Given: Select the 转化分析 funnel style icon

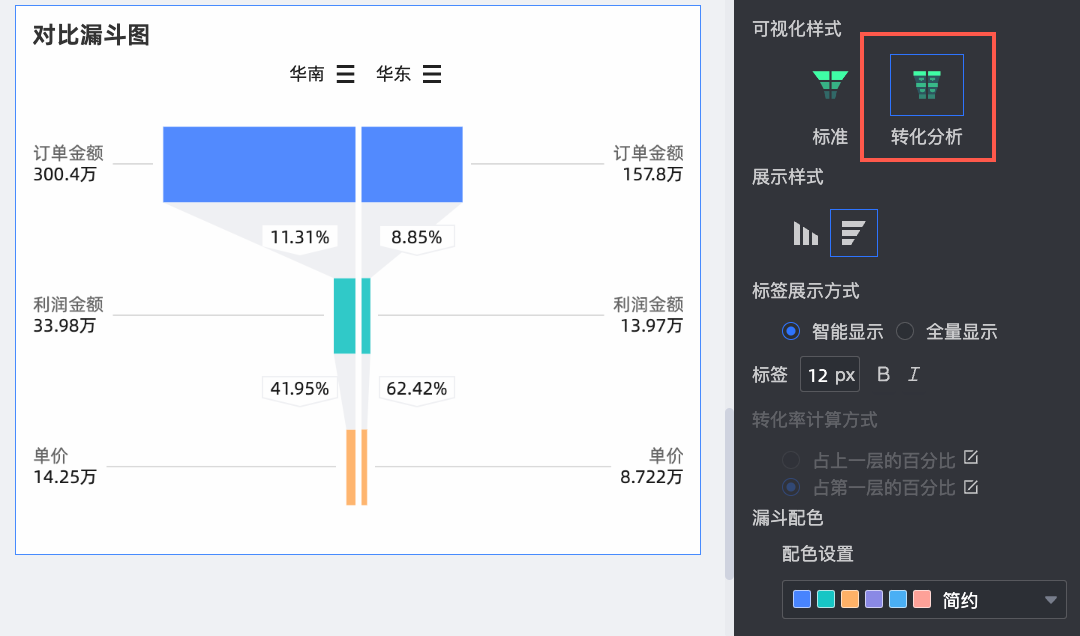Looking at the screenshot, I should 927,85.
